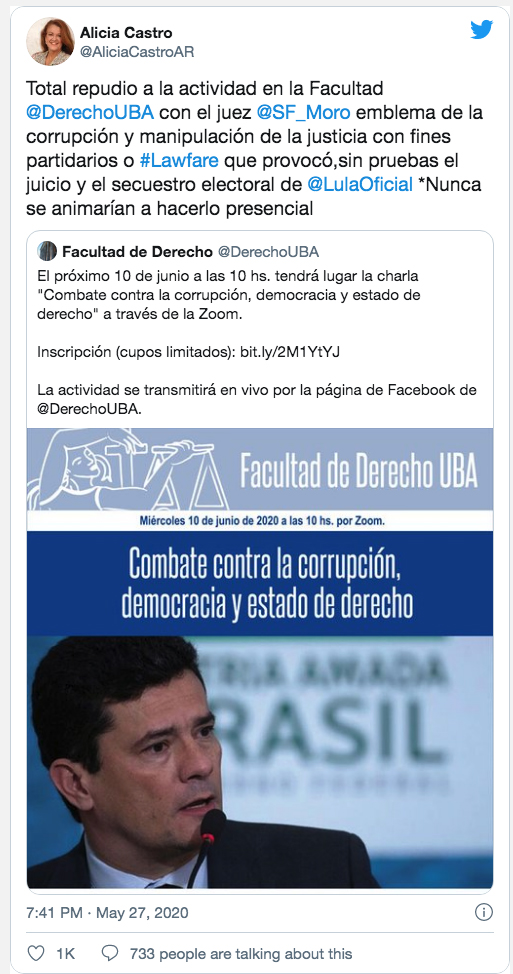Viewport: 513px width, 974px height.
Task: Open Alicia Castro's profile avatar
Action: click(x=50, y=41)
